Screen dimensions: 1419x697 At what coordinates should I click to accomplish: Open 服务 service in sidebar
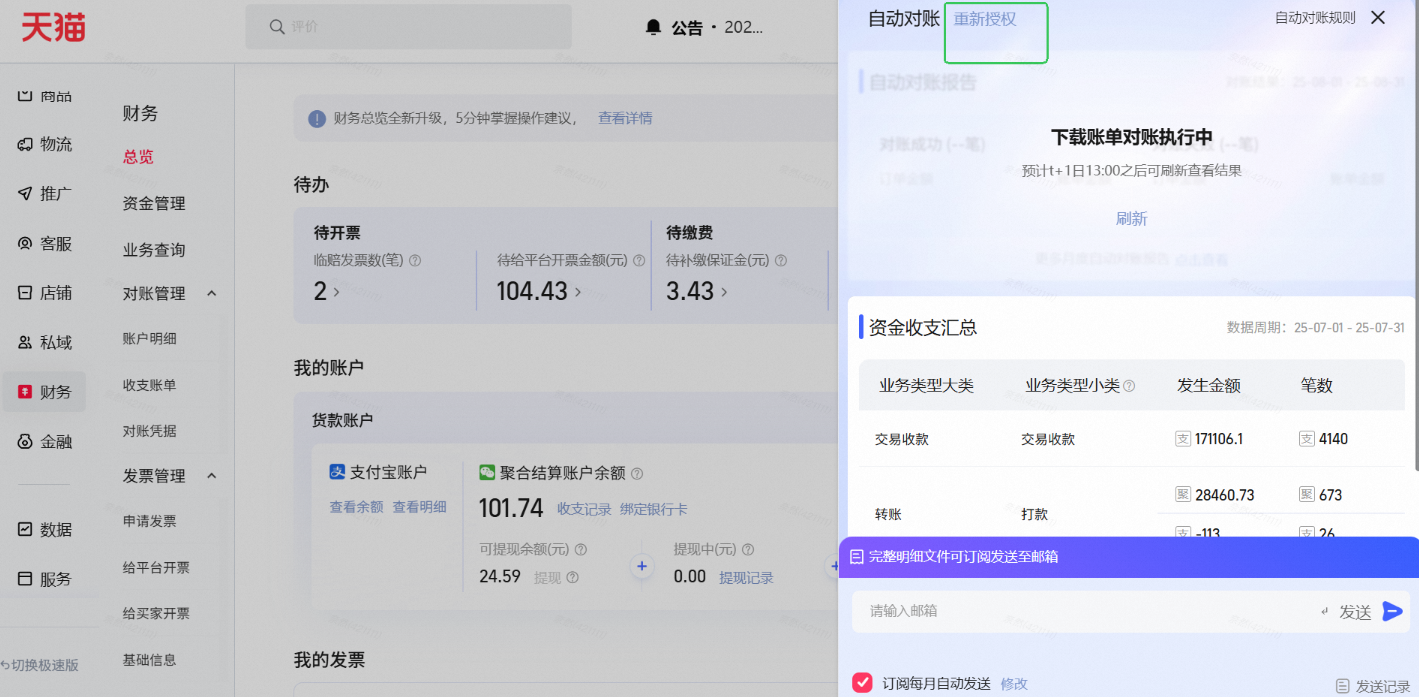pos(45,579)
